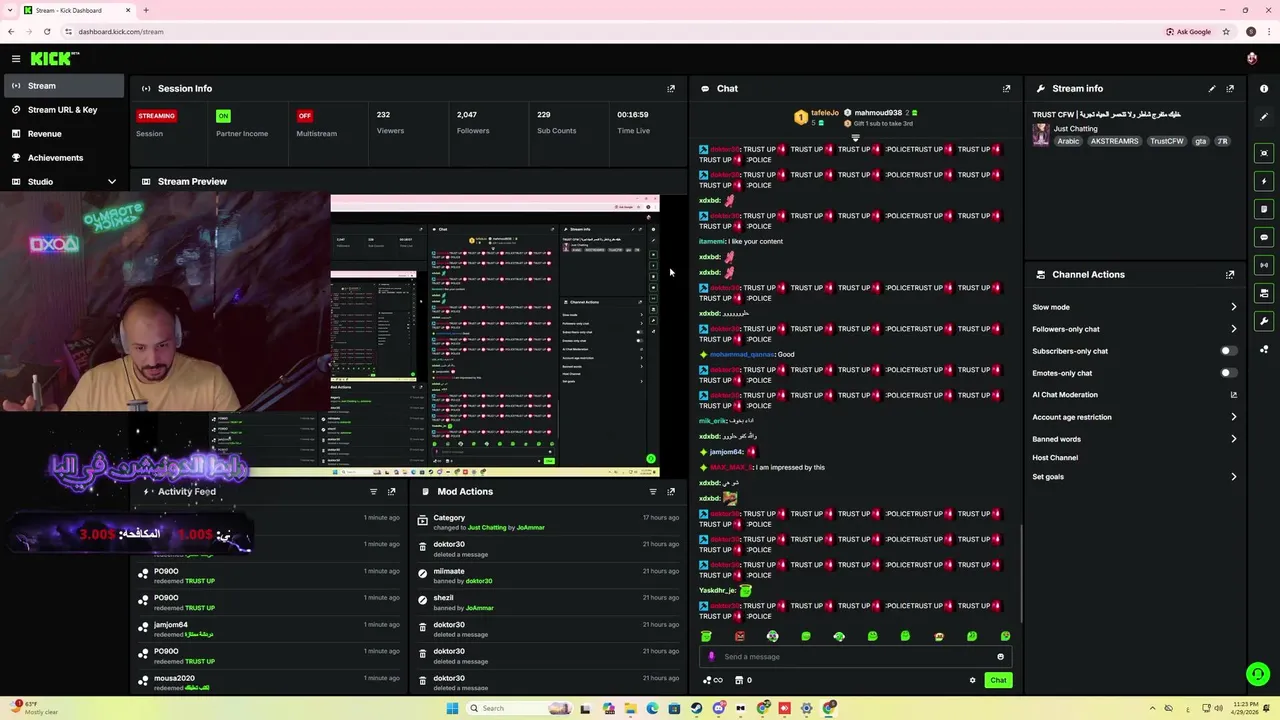The image size is (1280, 720).
Task: Click the Arabic stream tag
Action: (1069, 141)
